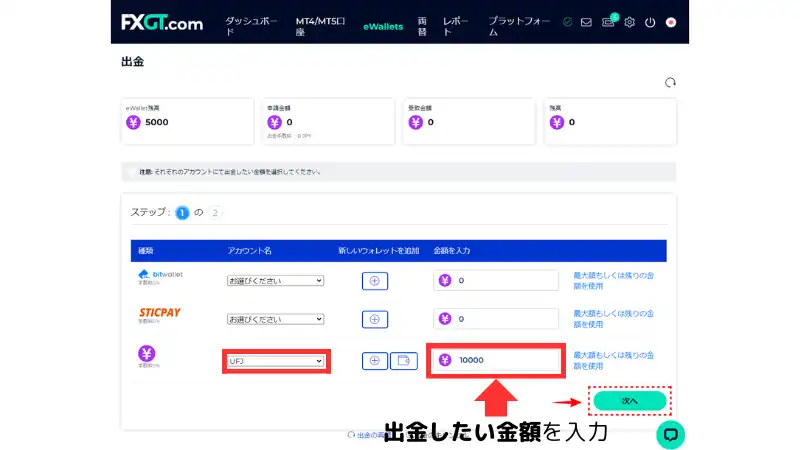Click the Japan flag language icon

pyautogui.click(x=671, y=22)
